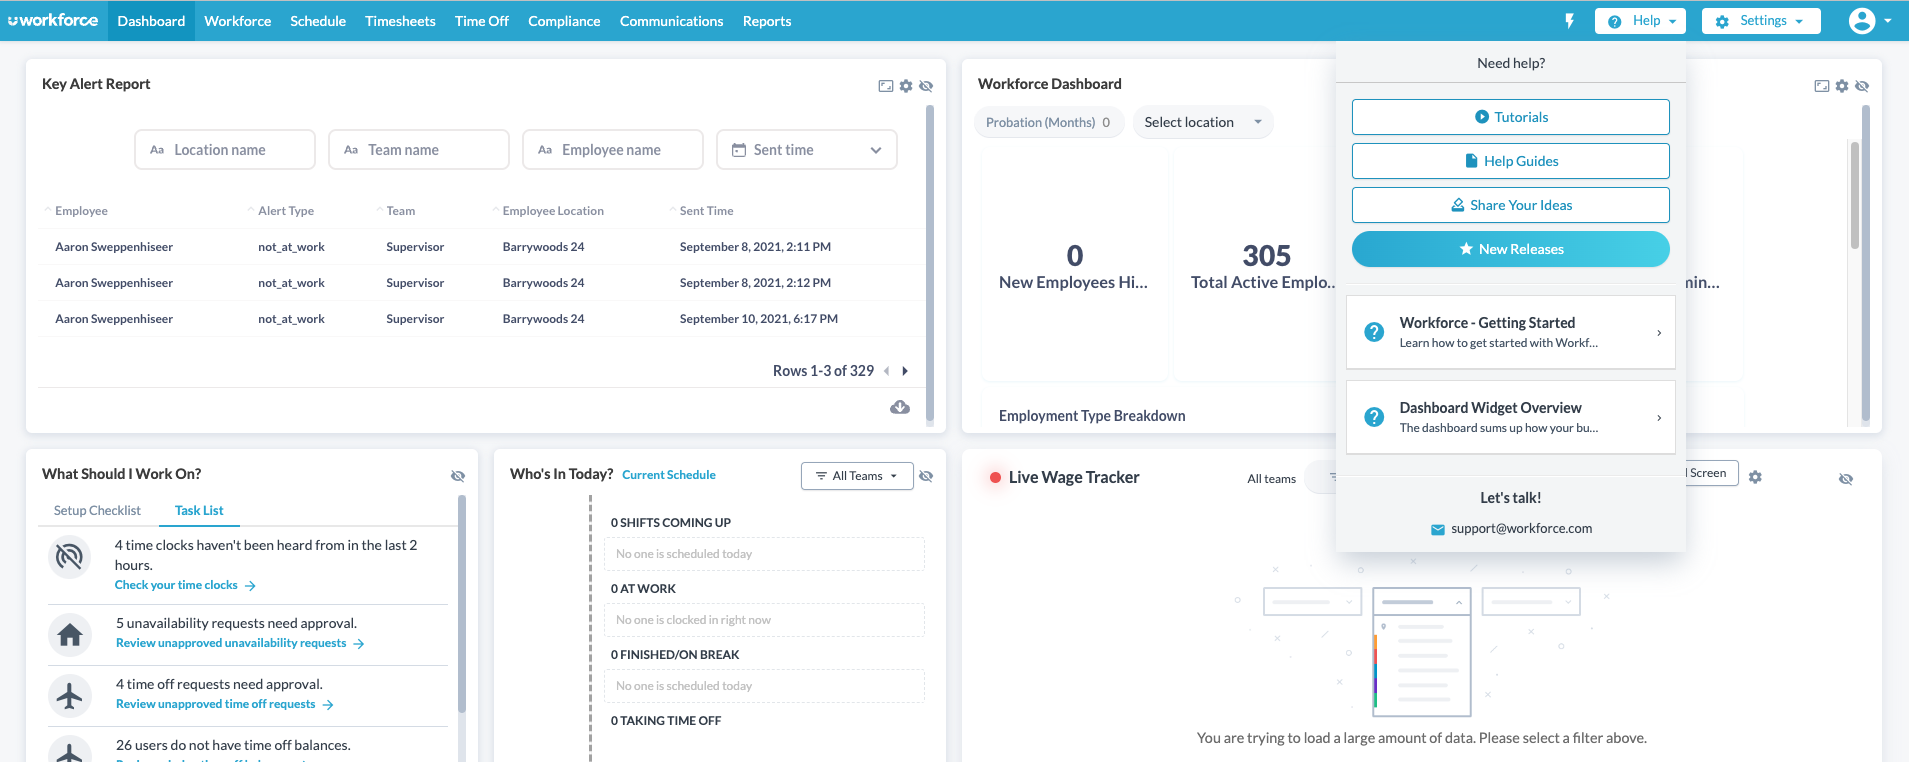Image resolution: width=1909 pixels, height=762 pixels.
Task: Open Key Alert Report gear settings
Action: (906, 86)
